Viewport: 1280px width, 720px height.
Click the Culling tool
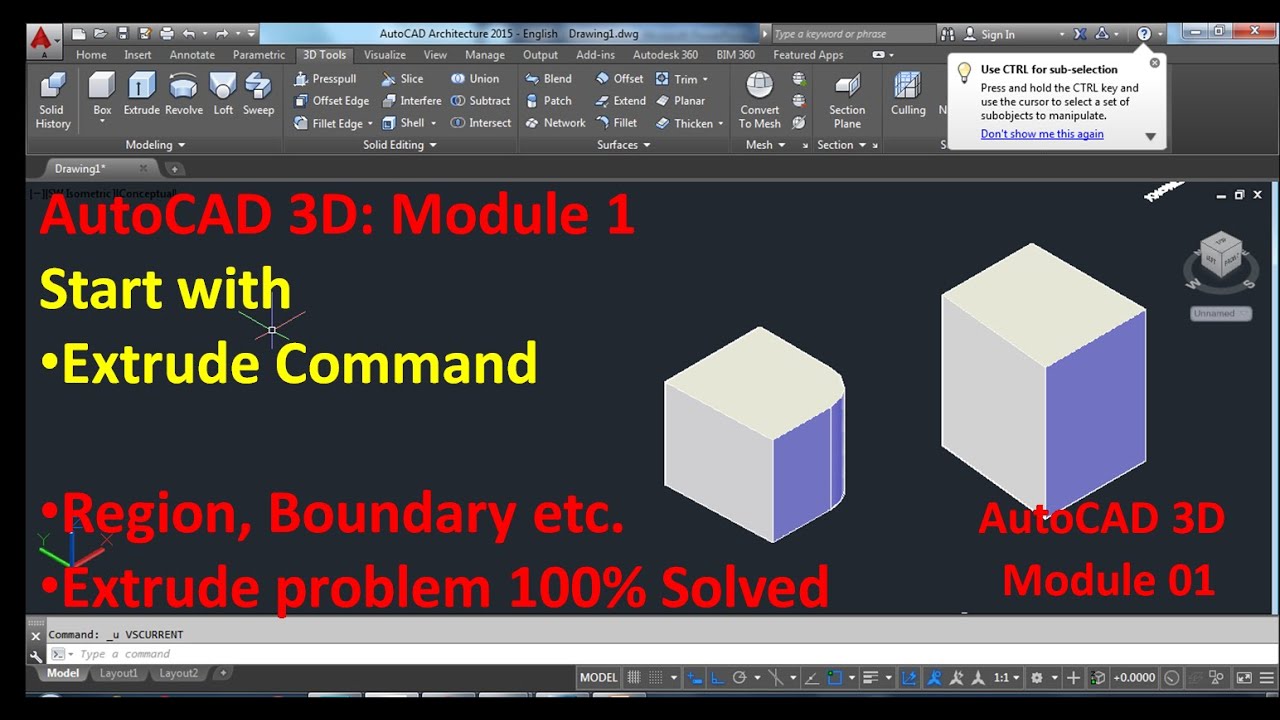click(x=908, y=95)
